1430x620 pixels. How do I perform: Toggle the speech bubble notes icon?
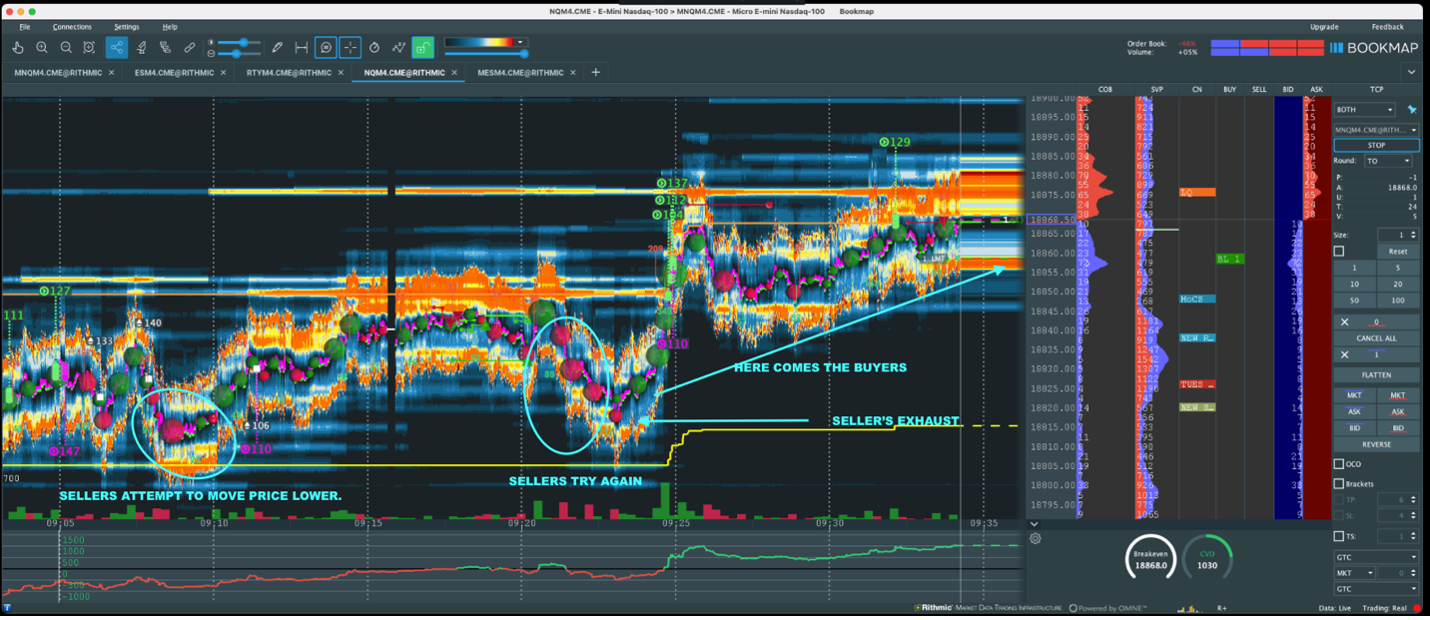(x=326, y=47)
